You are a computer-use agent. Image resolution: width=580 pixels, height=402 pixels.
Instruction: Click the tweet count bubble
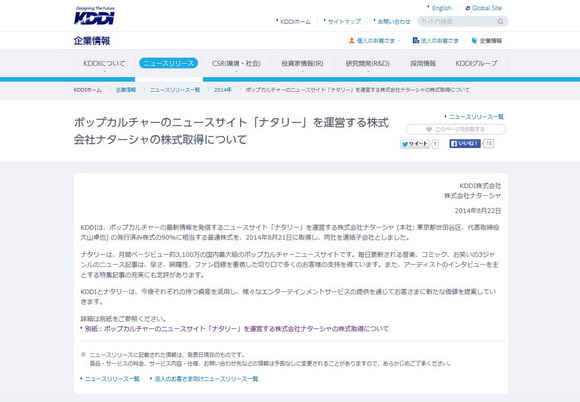tap(435, 144)
